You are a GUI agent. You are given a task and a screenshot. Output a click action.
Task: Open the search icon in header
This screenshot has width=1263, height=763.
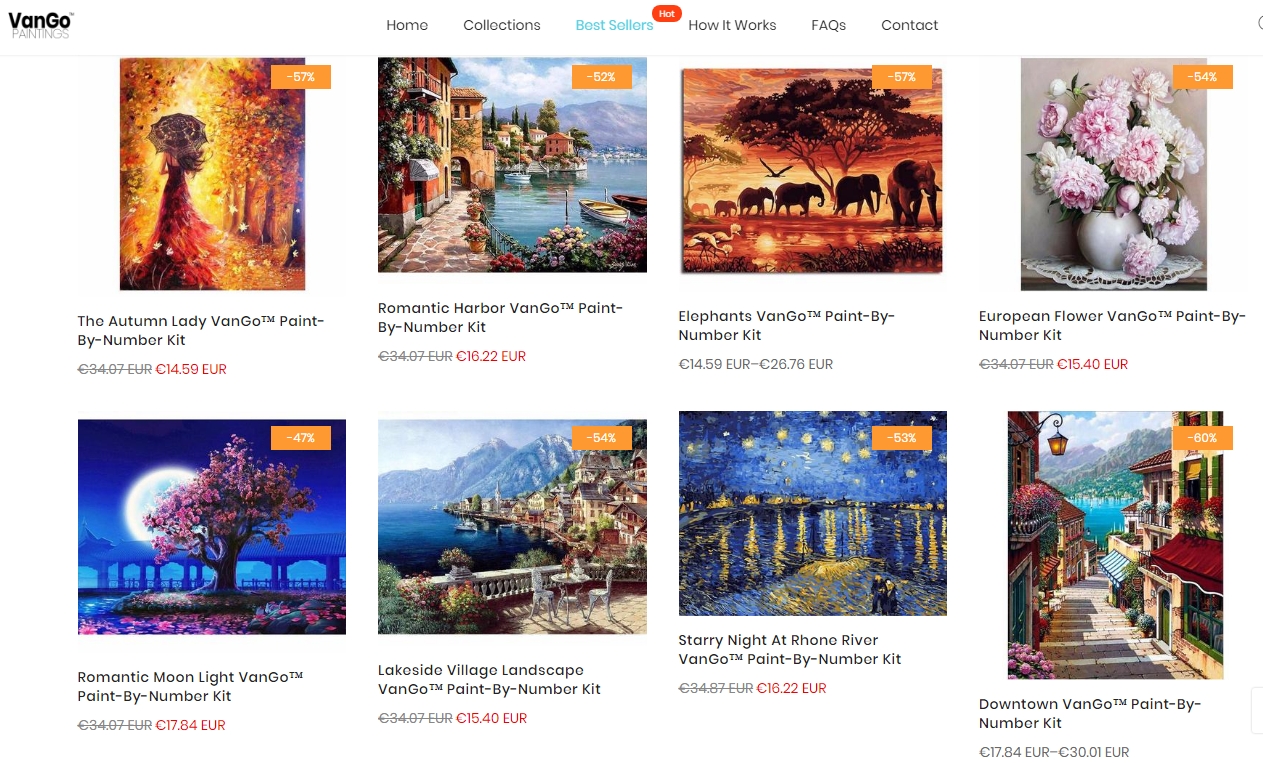pyautogui.click(x=1259, y=24)
